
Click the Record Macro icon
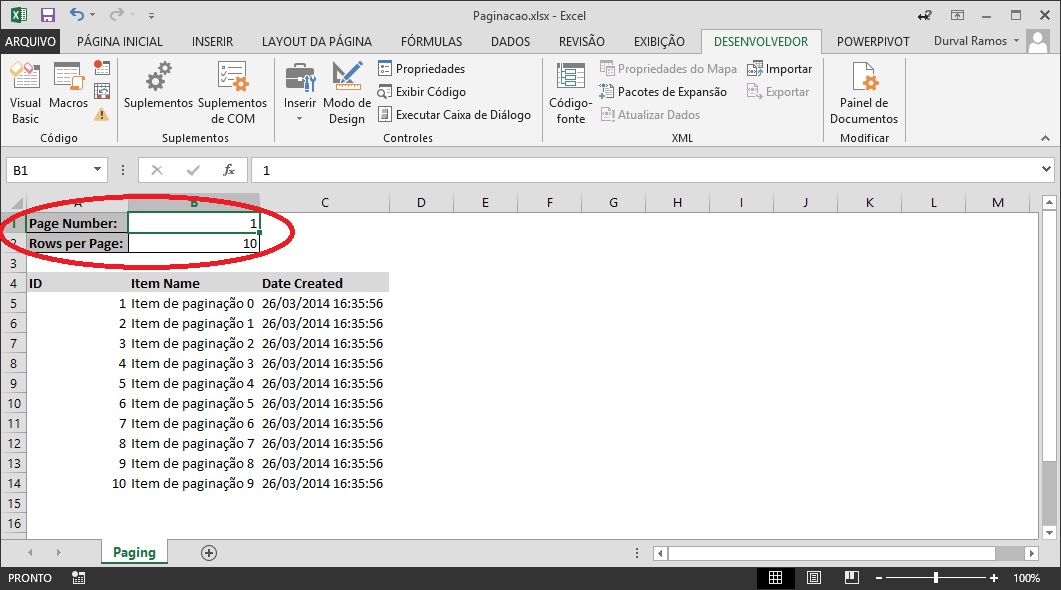tap(102, 68)
